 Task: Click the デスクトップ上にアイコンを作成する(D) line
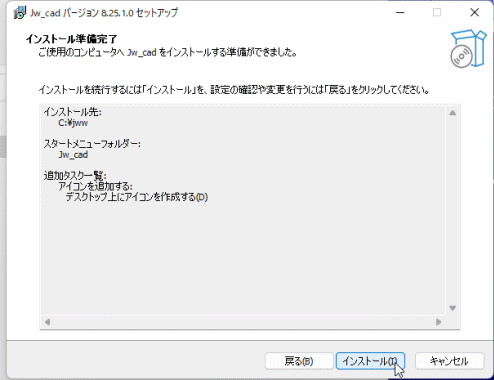pos(137,197)
